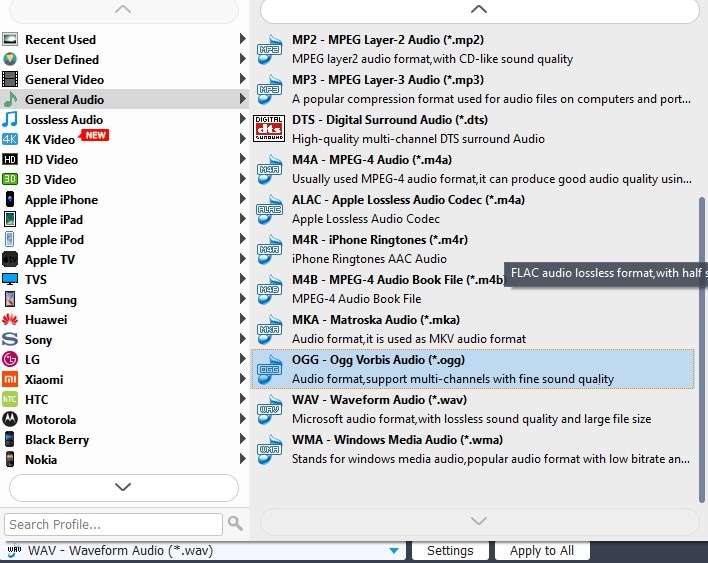Image resolution: width=708 pixels, height=563 pixels.
Task: Click the TVS monitor icon
Action: (10, 279)
